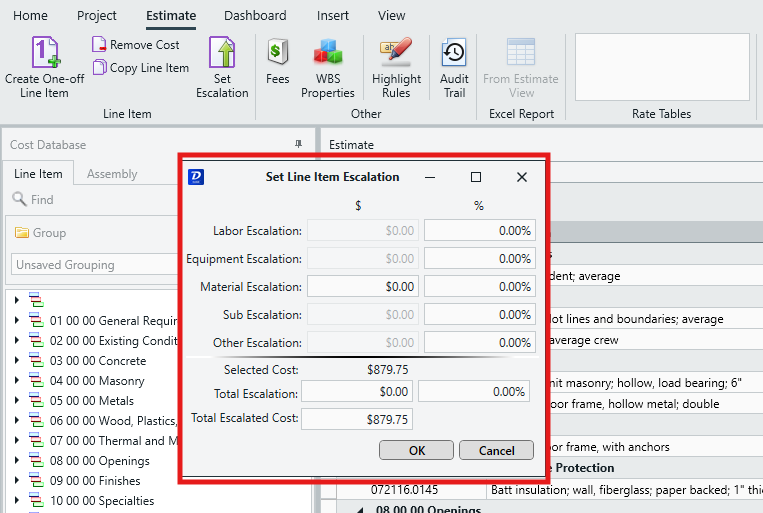This screenshot has height=513, width=763.
Task: Pin the Cost Database panel
Action: click(297, 145)
